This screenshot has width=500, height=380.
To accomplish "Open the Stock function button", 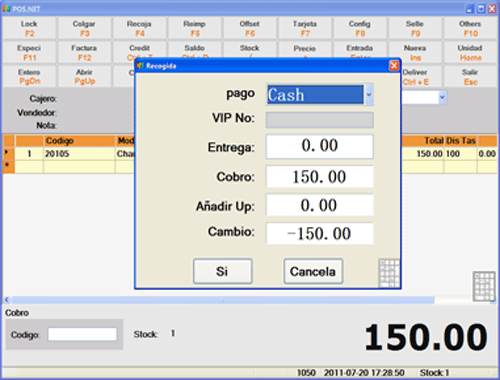I will click(x=250, y=50).
